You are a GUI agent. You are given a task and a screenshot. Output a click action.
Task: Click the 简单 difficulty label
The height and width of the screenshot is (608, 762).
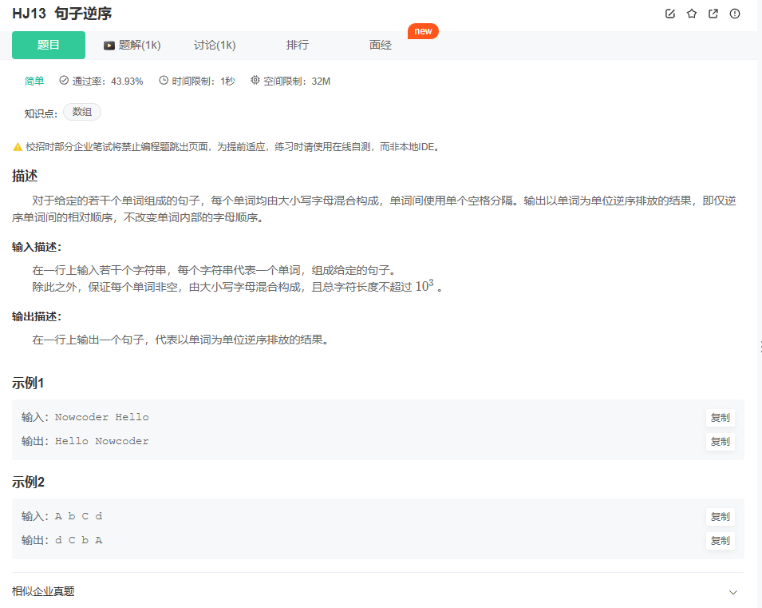(35, 81)
